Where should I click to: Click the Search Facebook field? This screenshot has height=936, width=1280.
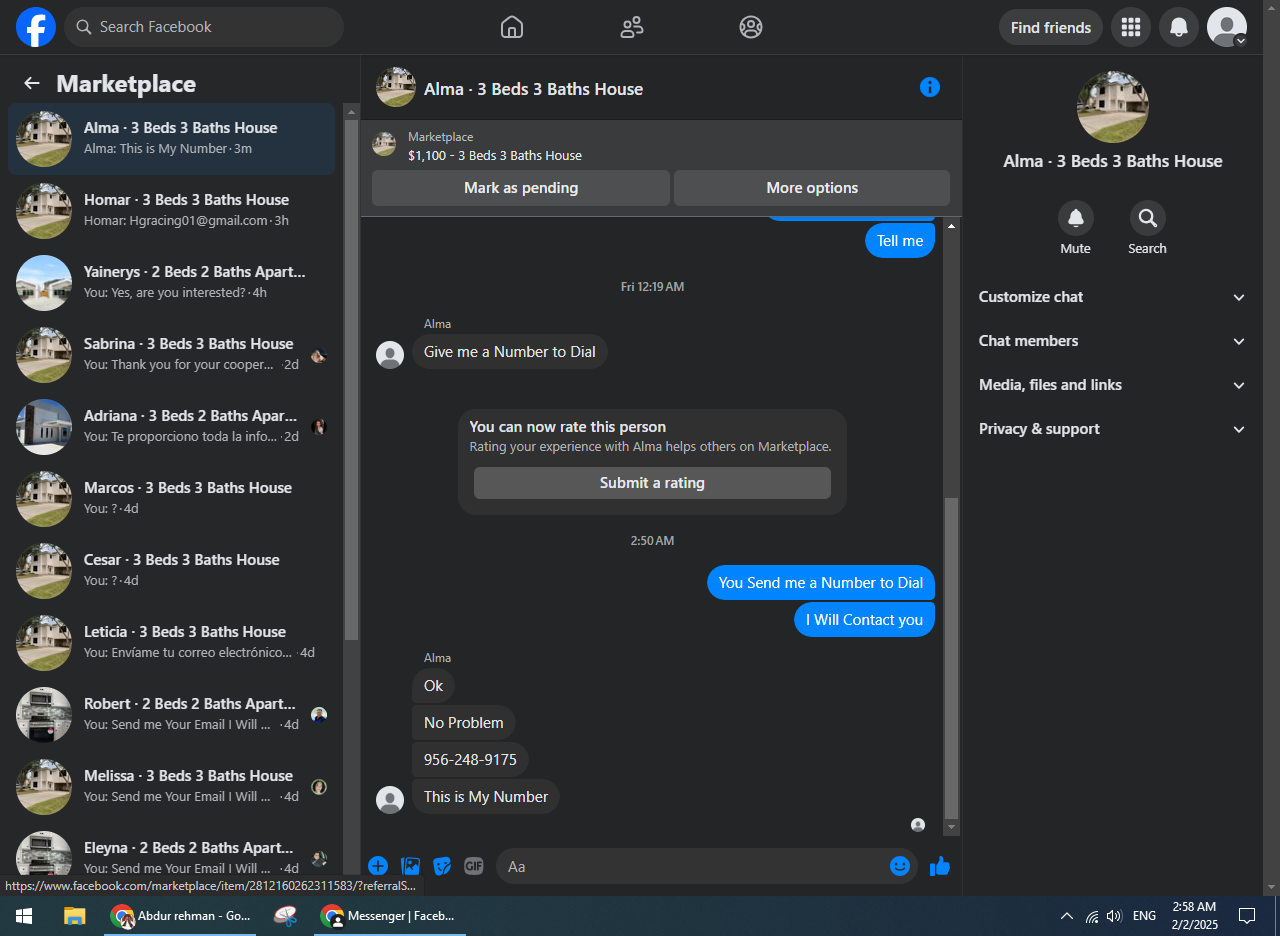[x=204, y=27]
